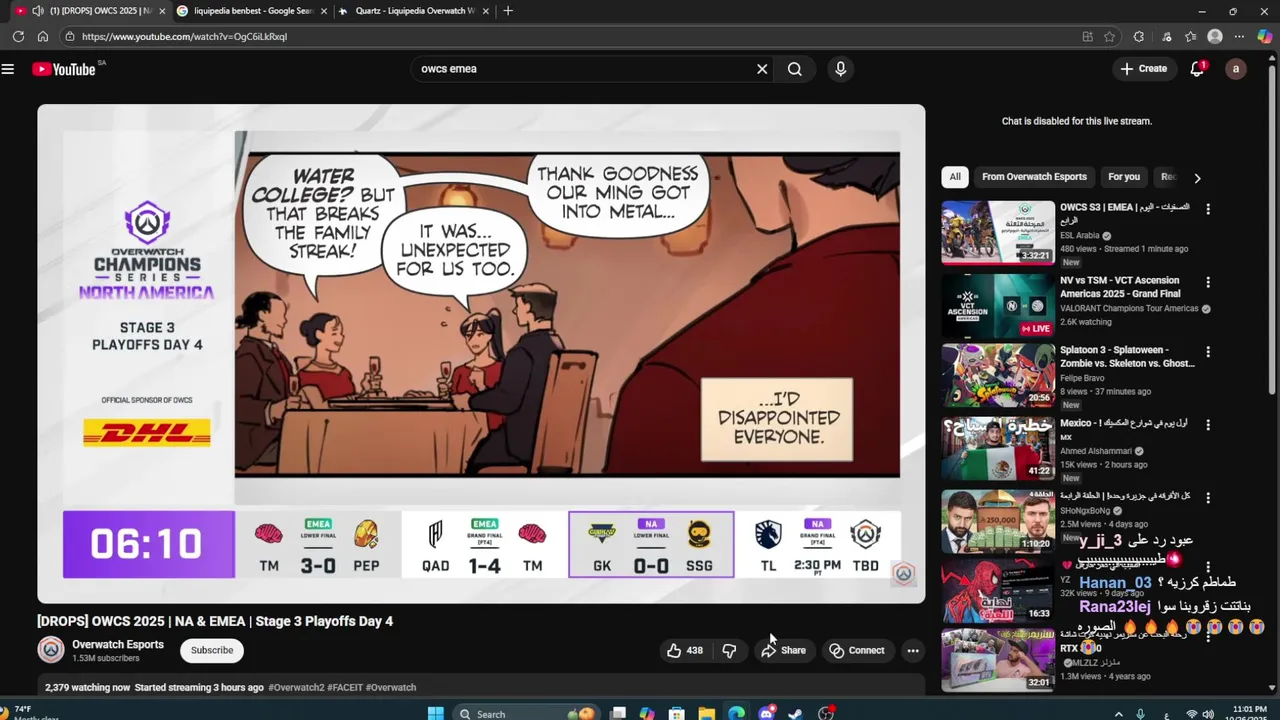Viewport: 1280px width, 720px height.
Task: Click the browser address bar URL
Action: pos(184,37)
